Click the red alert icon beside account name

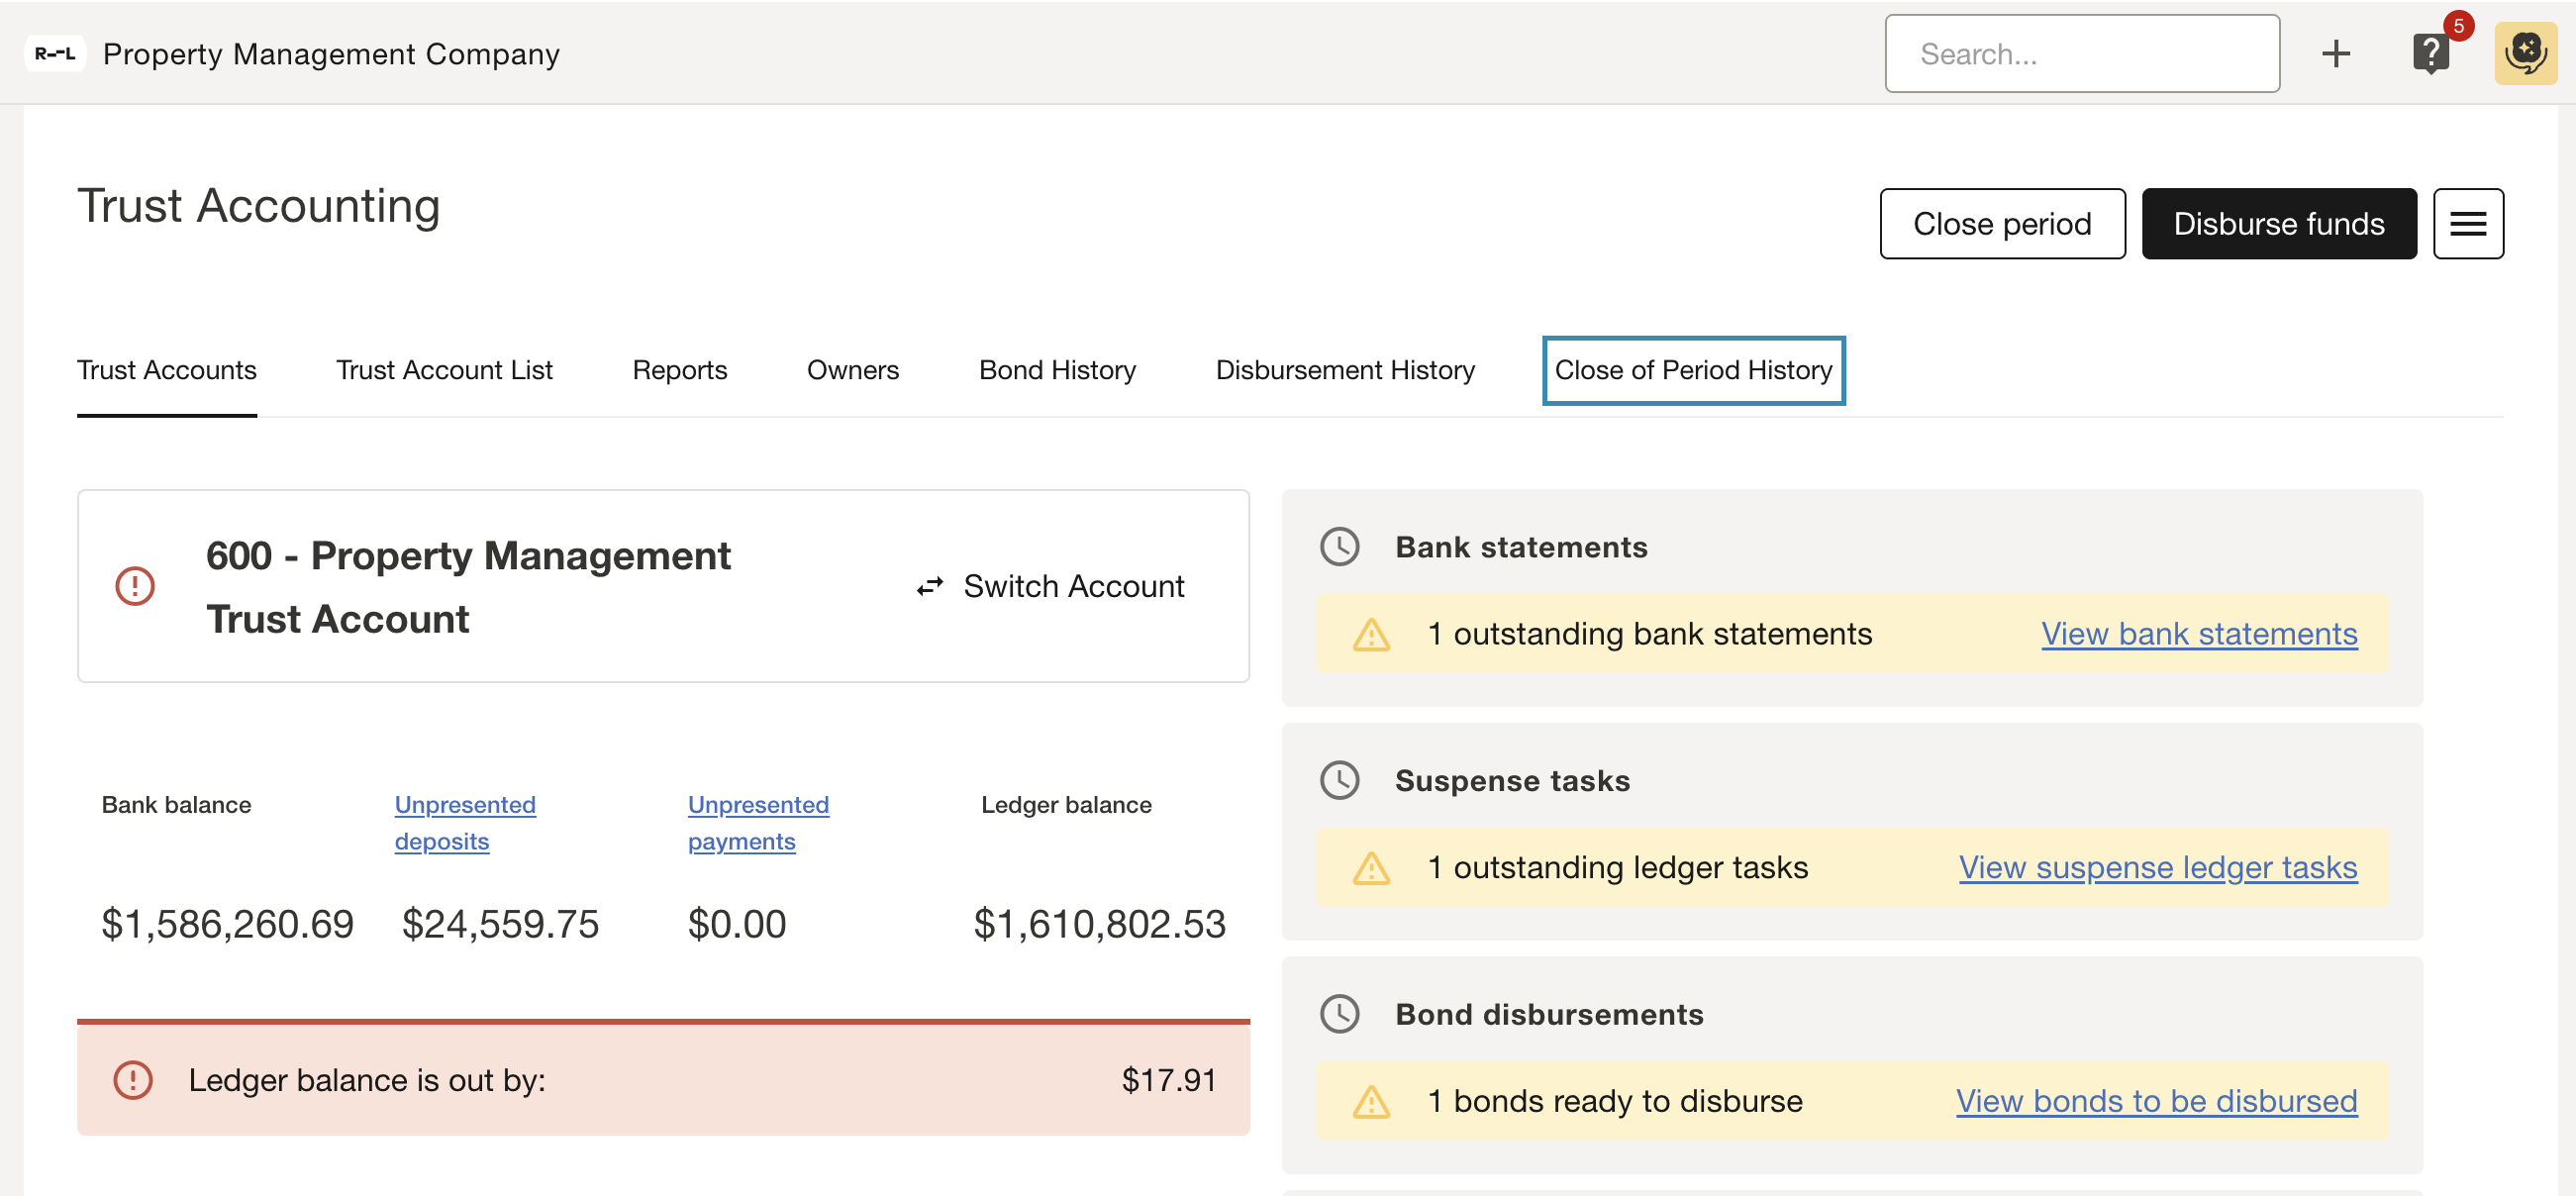[135, 587]
